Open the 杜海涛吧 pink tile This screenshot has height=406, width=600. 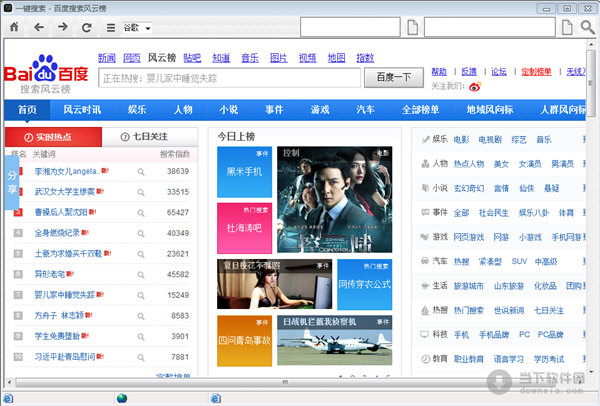[245, 228]
